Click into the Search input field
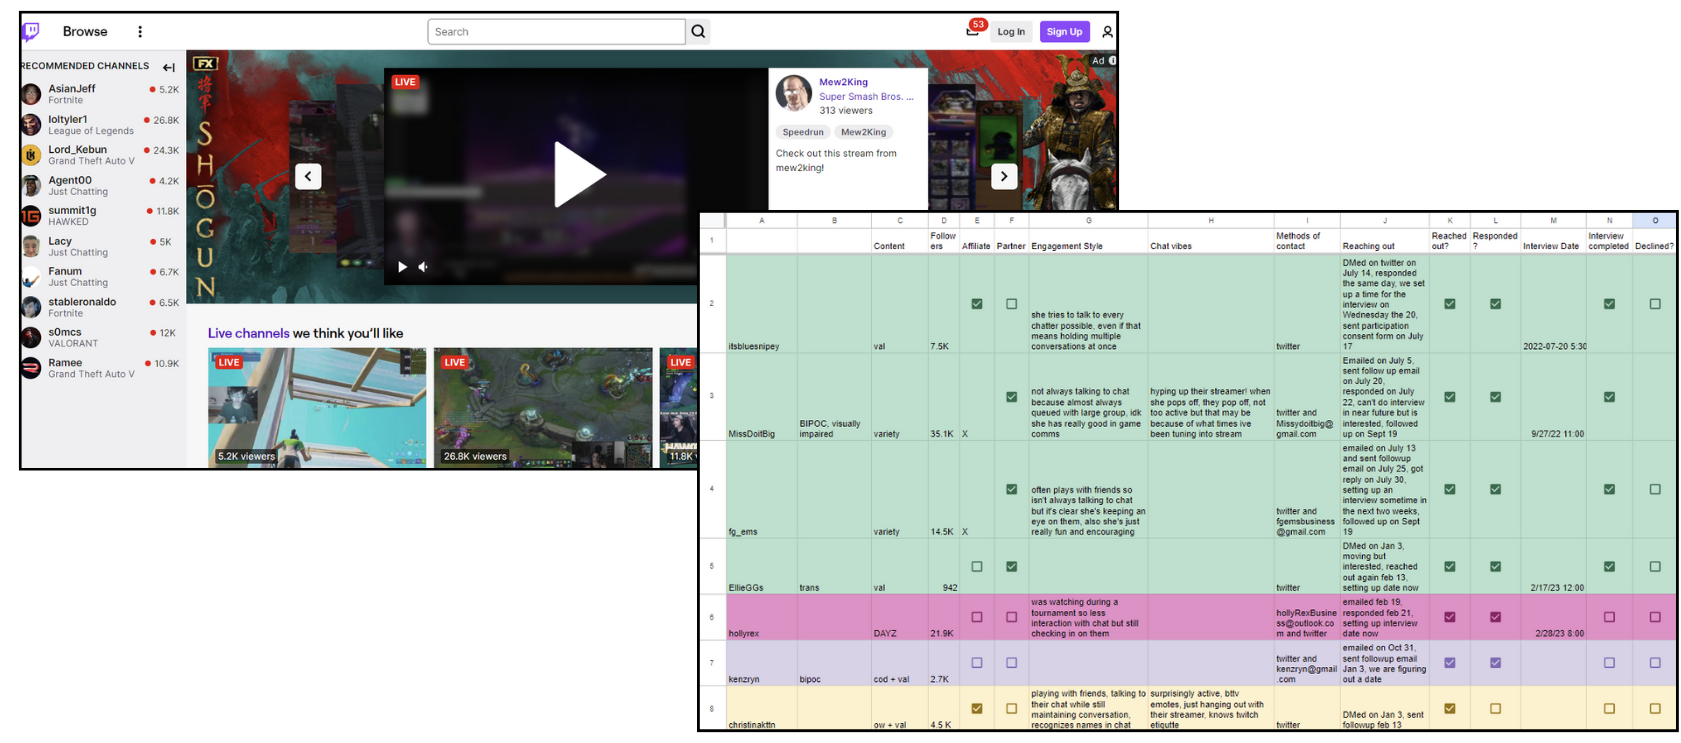 click(556, 32)
